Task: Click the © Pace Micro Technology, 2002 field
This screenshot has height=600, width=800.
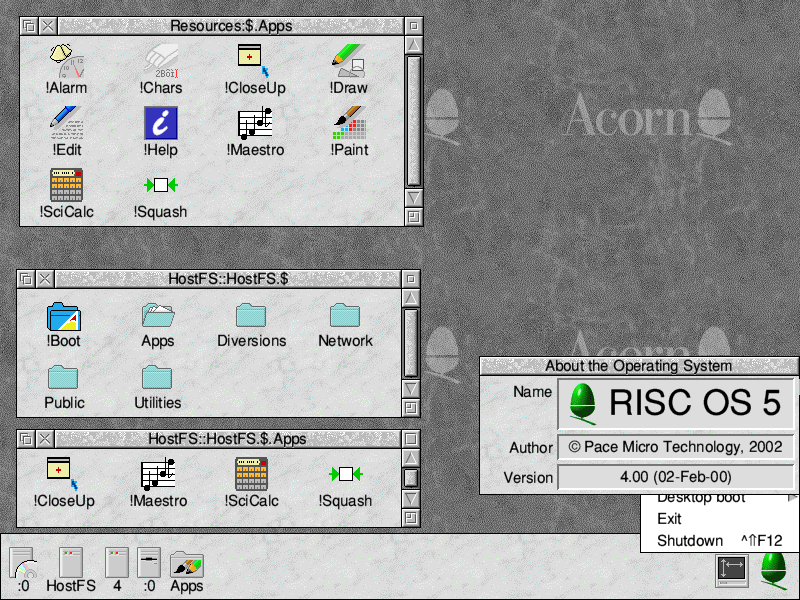Action: coord(676,447)
